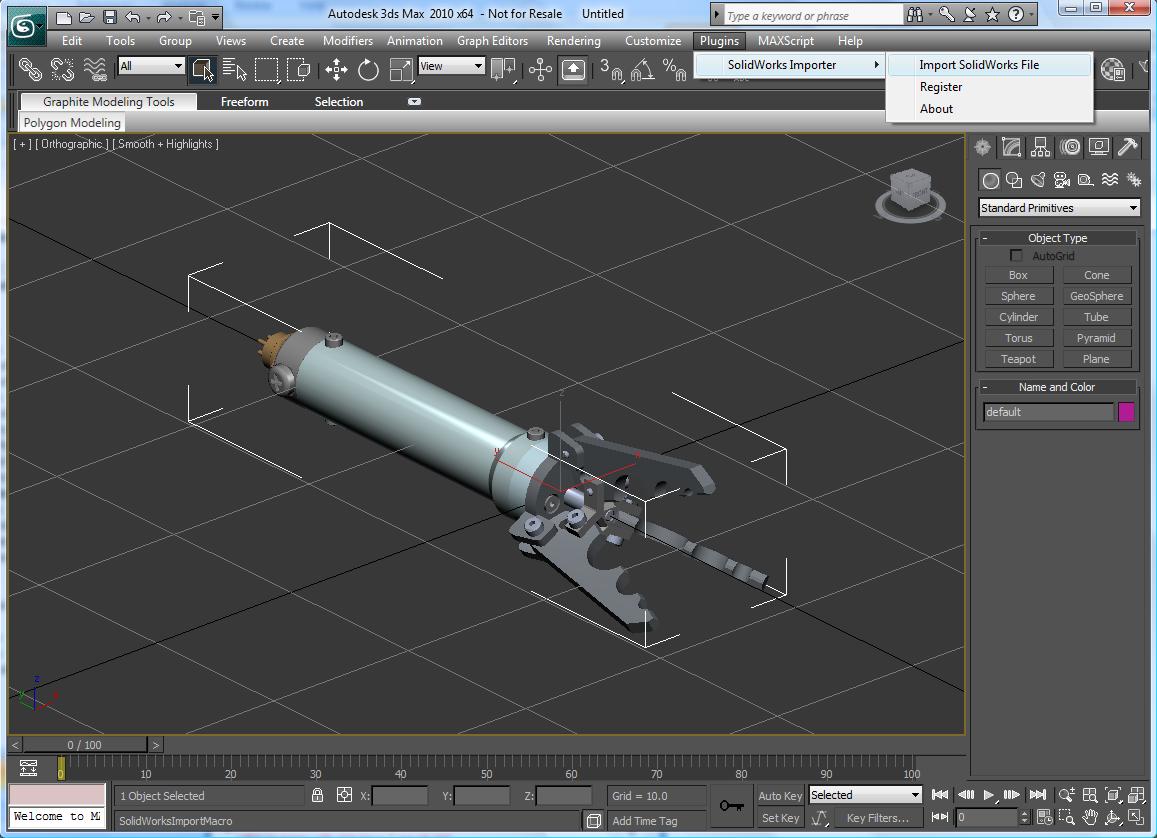This screenshot has height=838, width=1157.
Task: Play the animation
Action: pos(989,795)
